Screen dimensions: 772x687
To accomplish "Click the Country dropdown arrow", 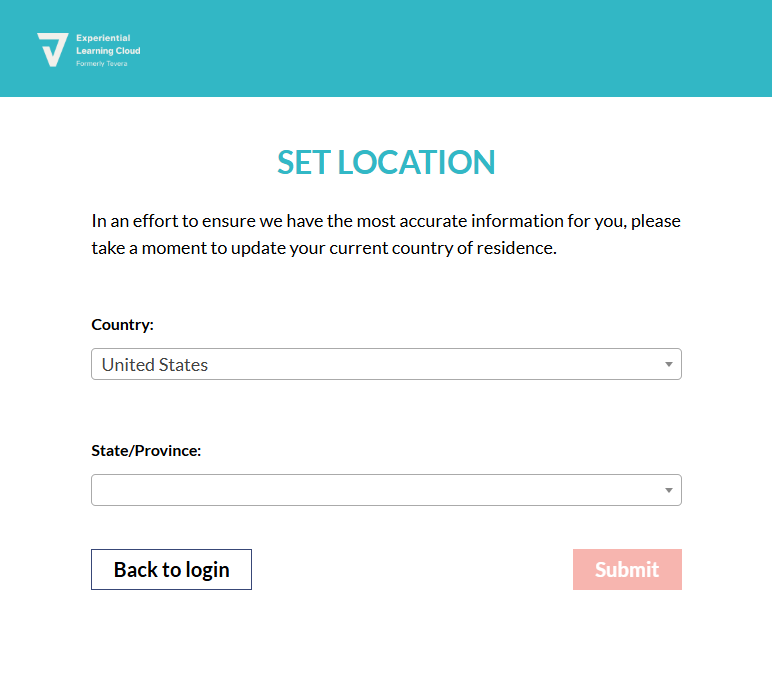I will [669, 365].
